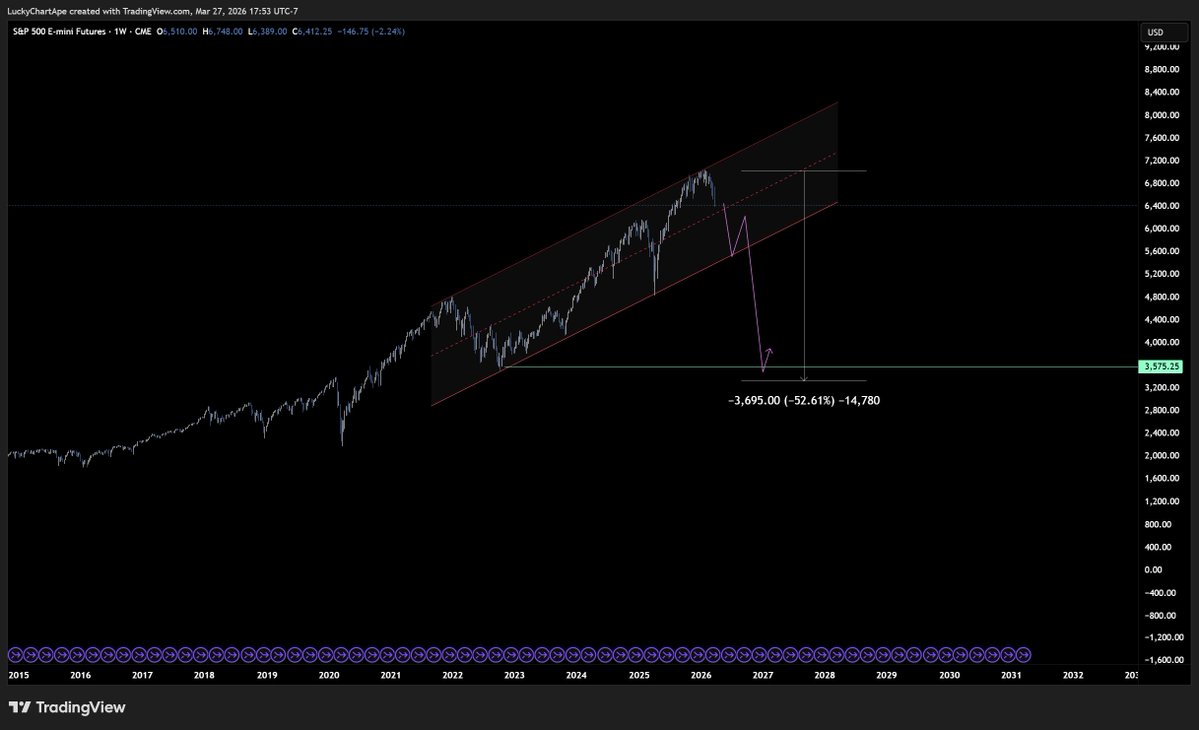1199x730 pixels.
Task: Click the 2025 label on the time axis
Action: tap(639, 675)
